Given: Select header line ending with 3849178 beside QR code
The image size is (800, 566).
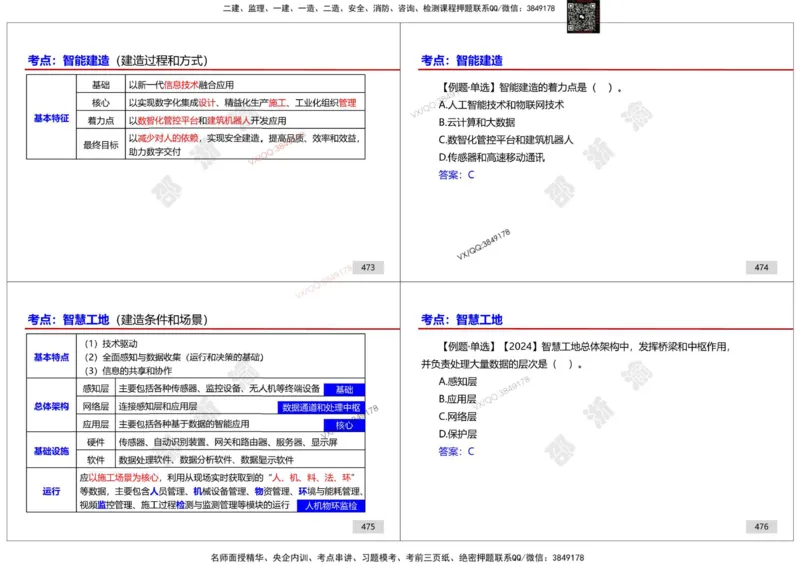Looking at the screenshot, I should (x=389, y=8).
